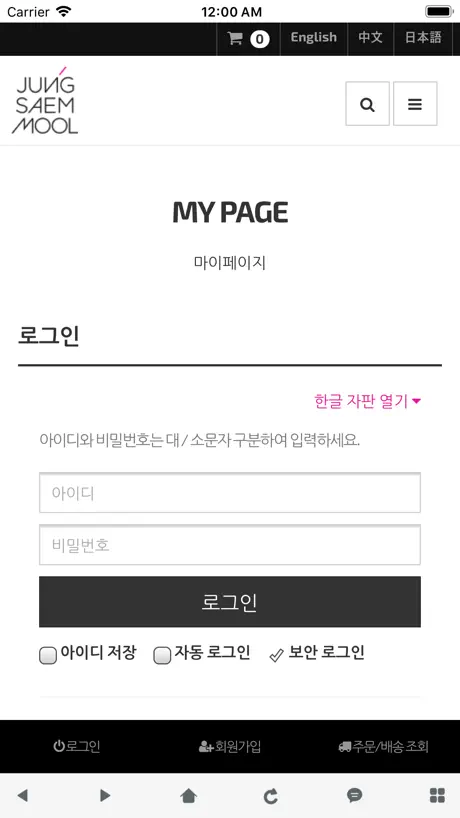460x818 pixels.
Task: Open the hamburger menu icon
Action: [x=415, y=104]
